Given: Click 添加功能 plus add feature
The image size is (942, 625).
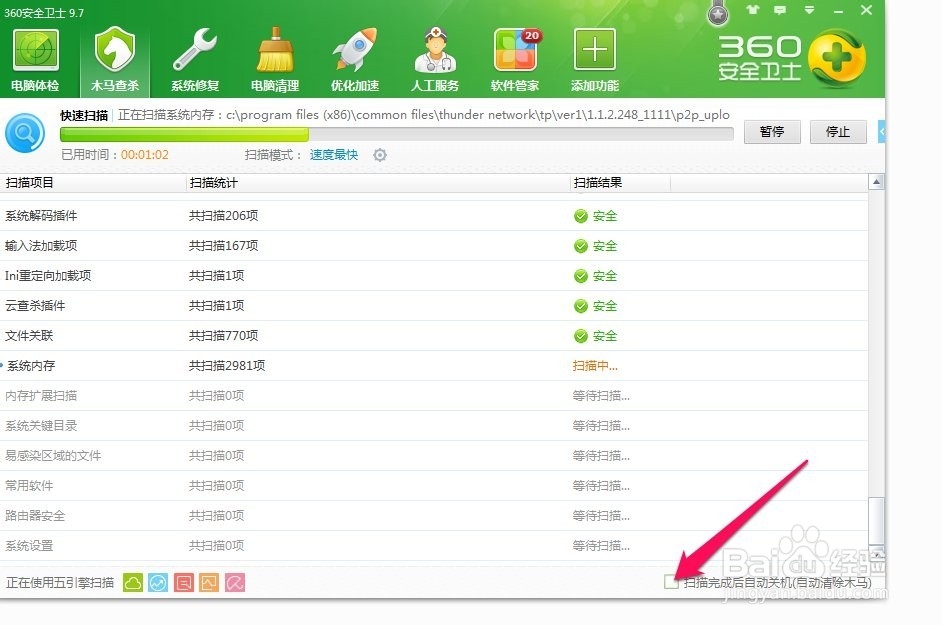Looking at the screenshot, I should [595, 60].
